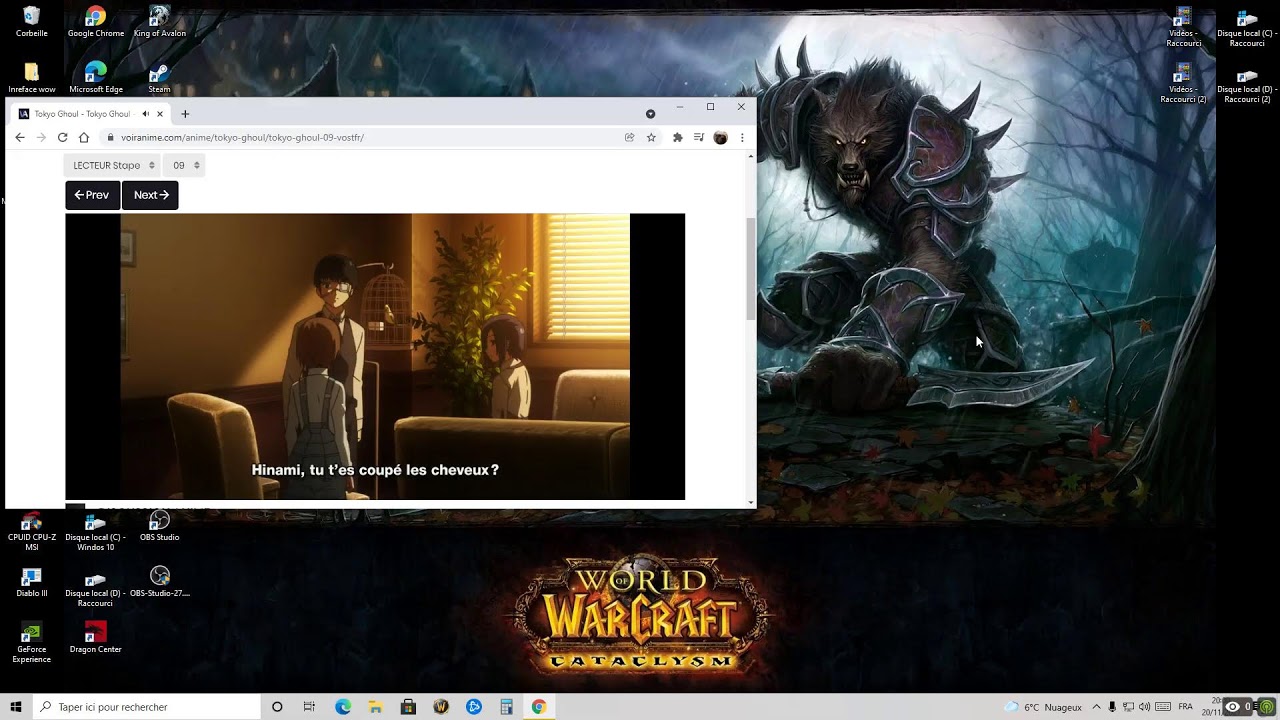Open Chrome's tab search dropdown arrow
The height and width of the screenshot is (720, 1280).
point(650,113)
